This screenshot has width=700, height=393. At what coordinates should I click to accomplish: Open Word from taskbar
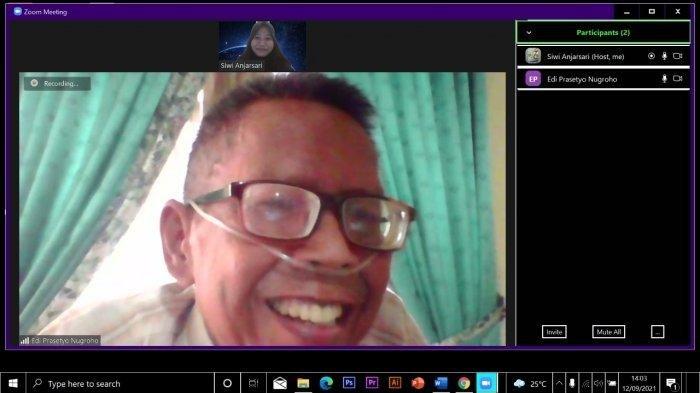[x=441, y=383]
